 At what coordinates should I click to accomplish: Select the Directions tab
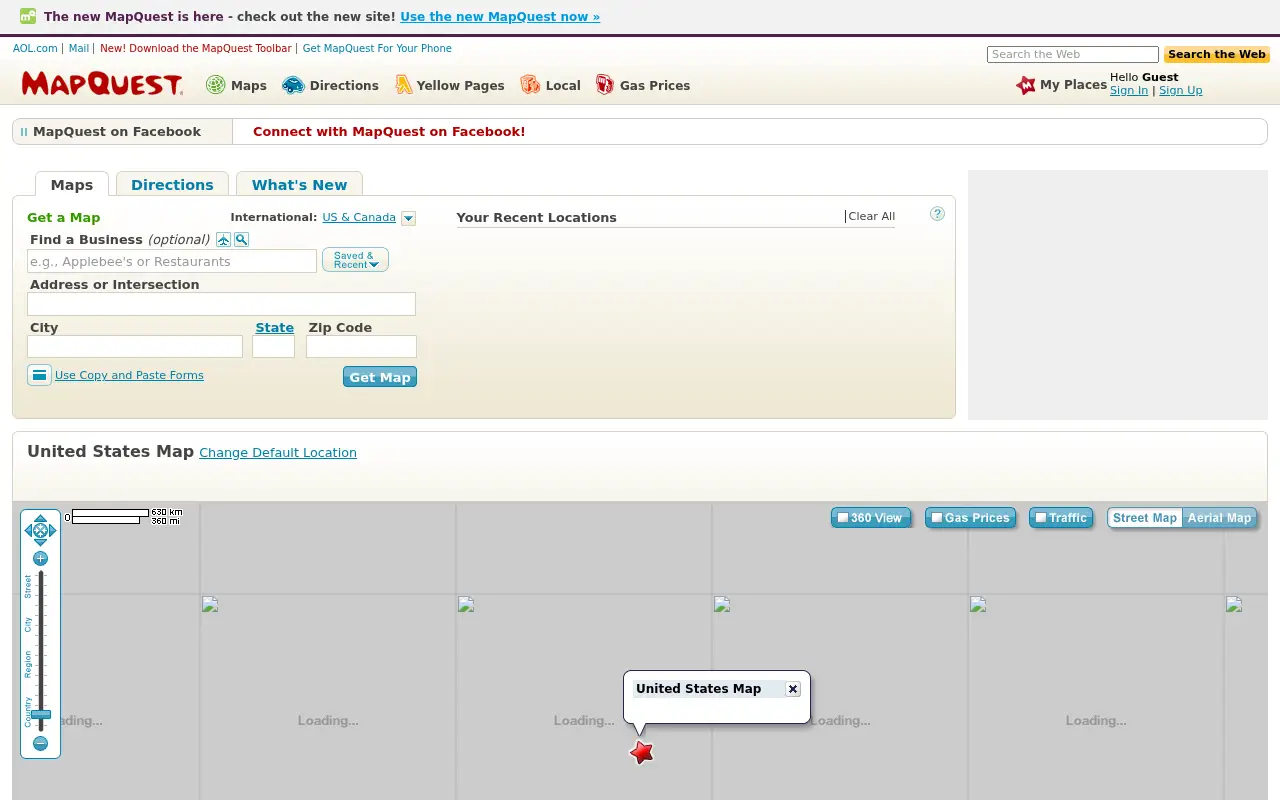pos(172,184)
